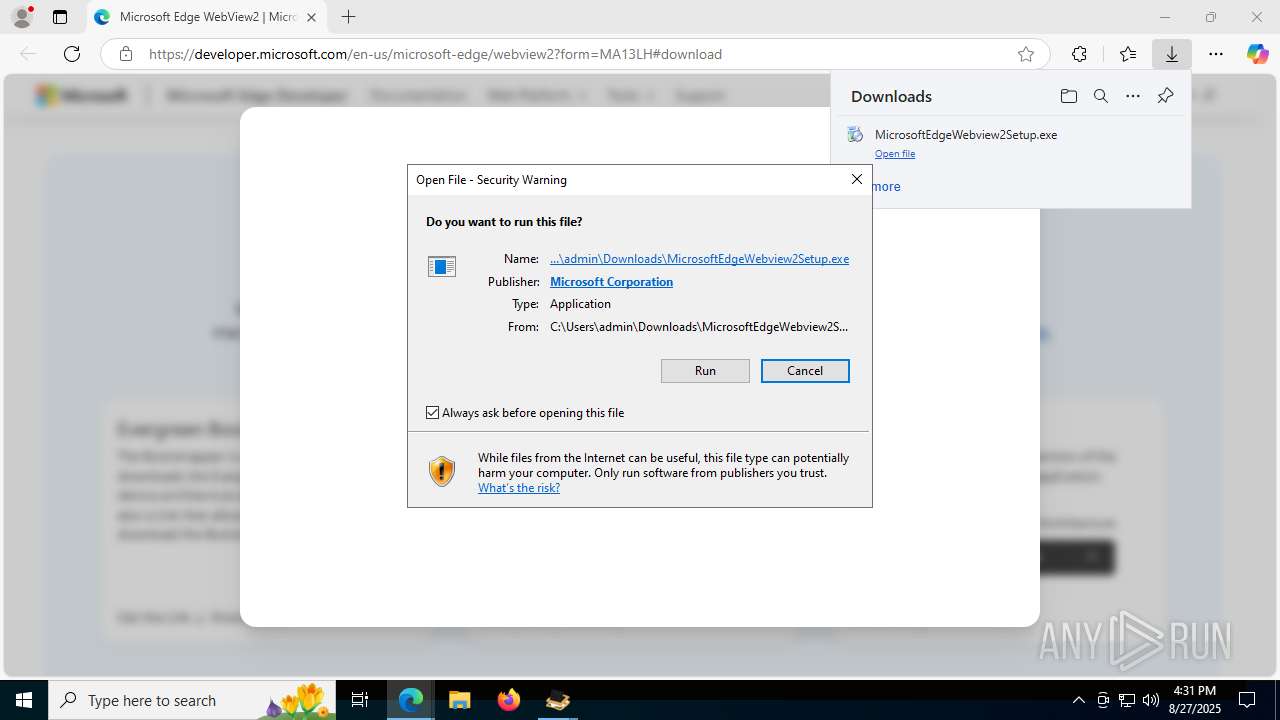1280x720 pixels.
Task: Click the browser Back arrow
Action: pyautogui.click(x=28, y=54)
